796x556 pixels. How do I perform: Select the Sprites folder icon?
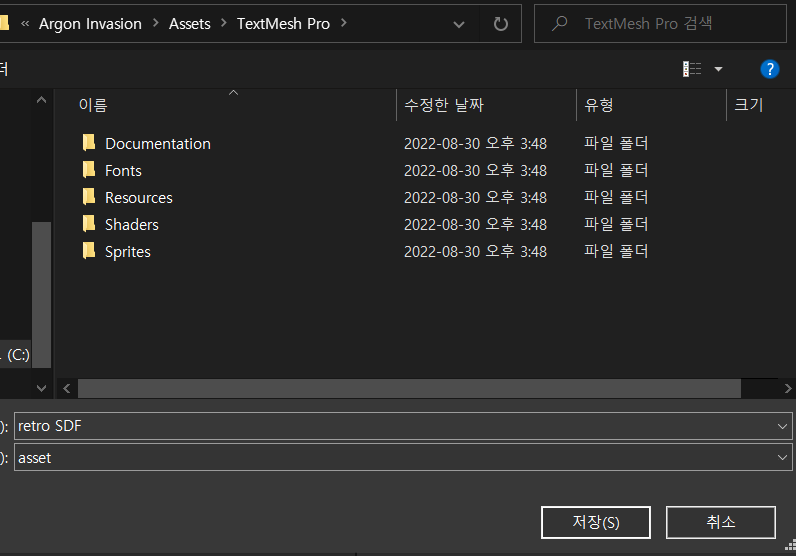pyautogui.click(x=89, y=251)
